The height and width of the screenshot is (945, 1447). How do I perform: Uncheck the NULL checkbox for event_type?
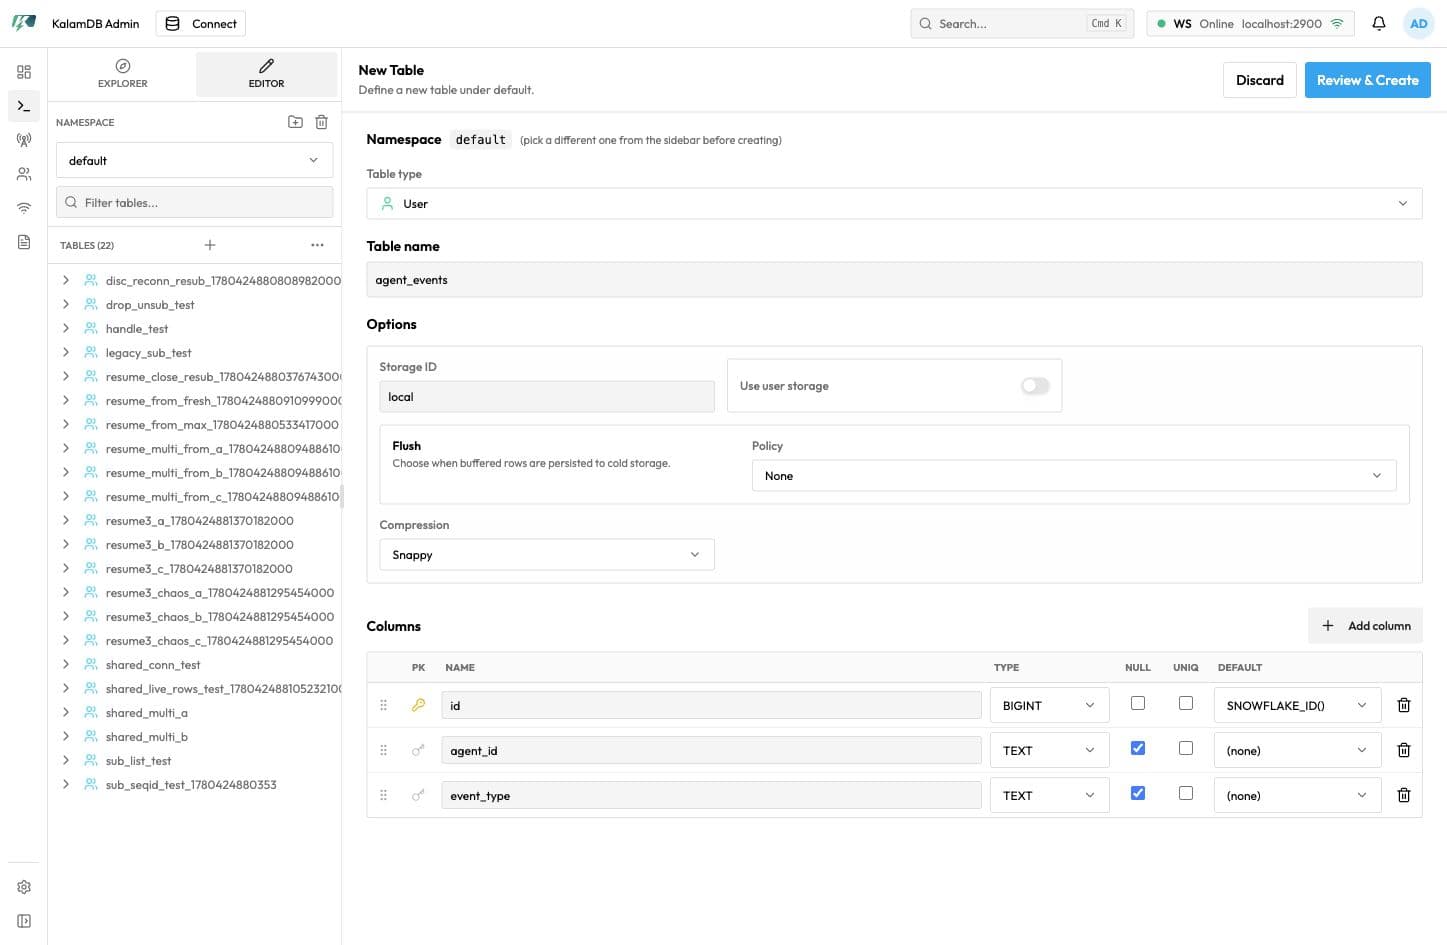1138,793
